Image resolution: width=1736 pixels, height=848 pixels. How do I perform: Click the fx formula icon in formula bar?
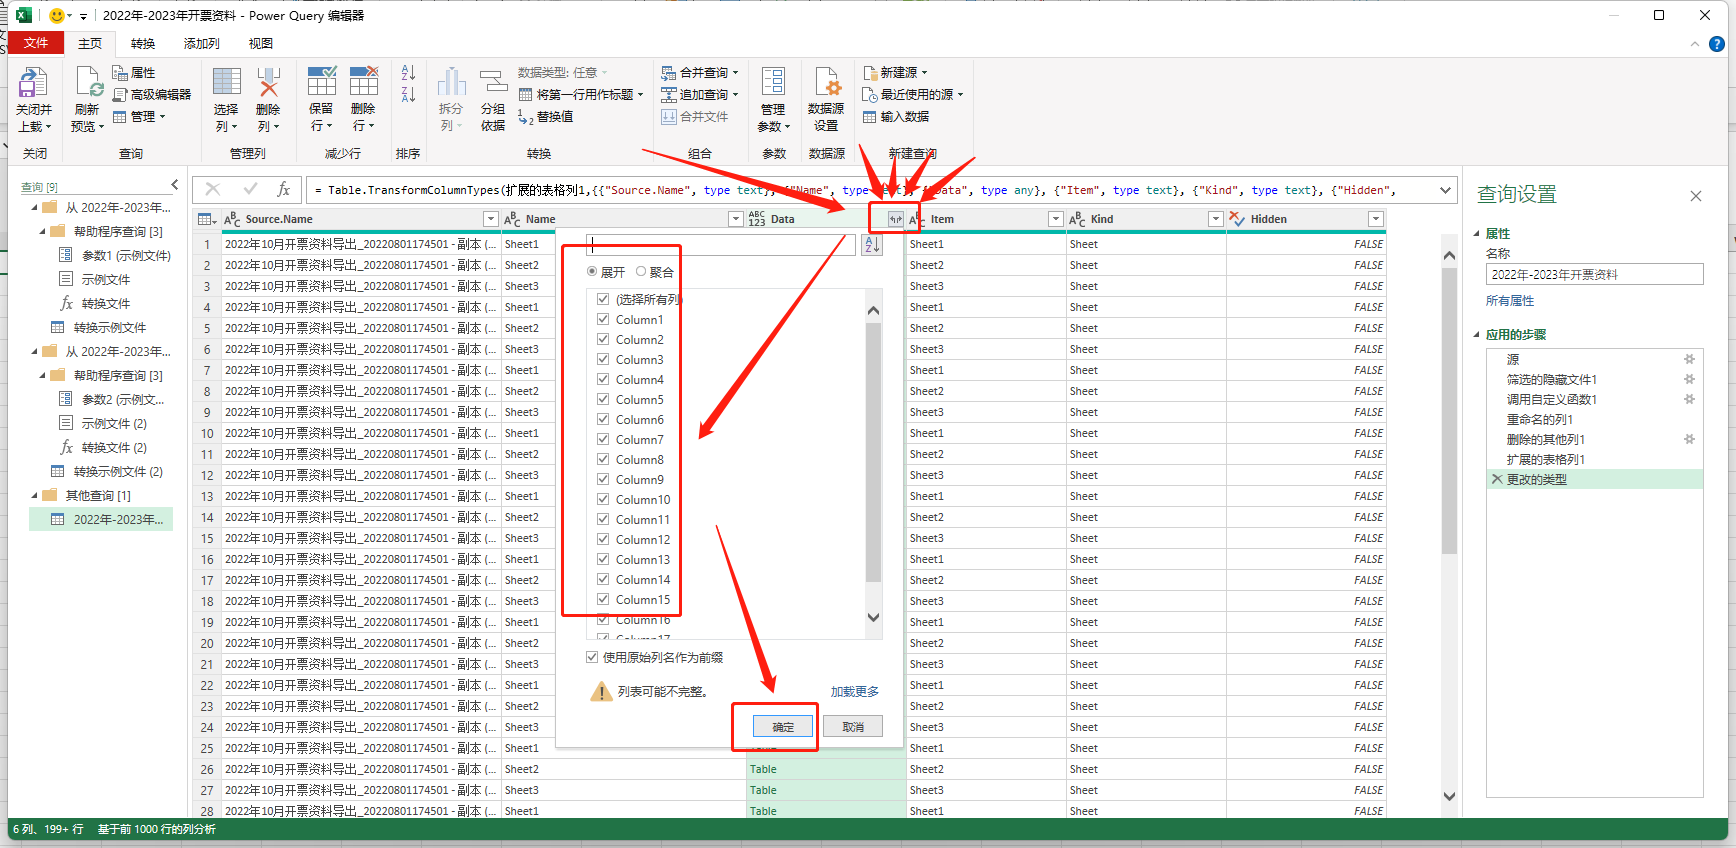click(284, 189)
